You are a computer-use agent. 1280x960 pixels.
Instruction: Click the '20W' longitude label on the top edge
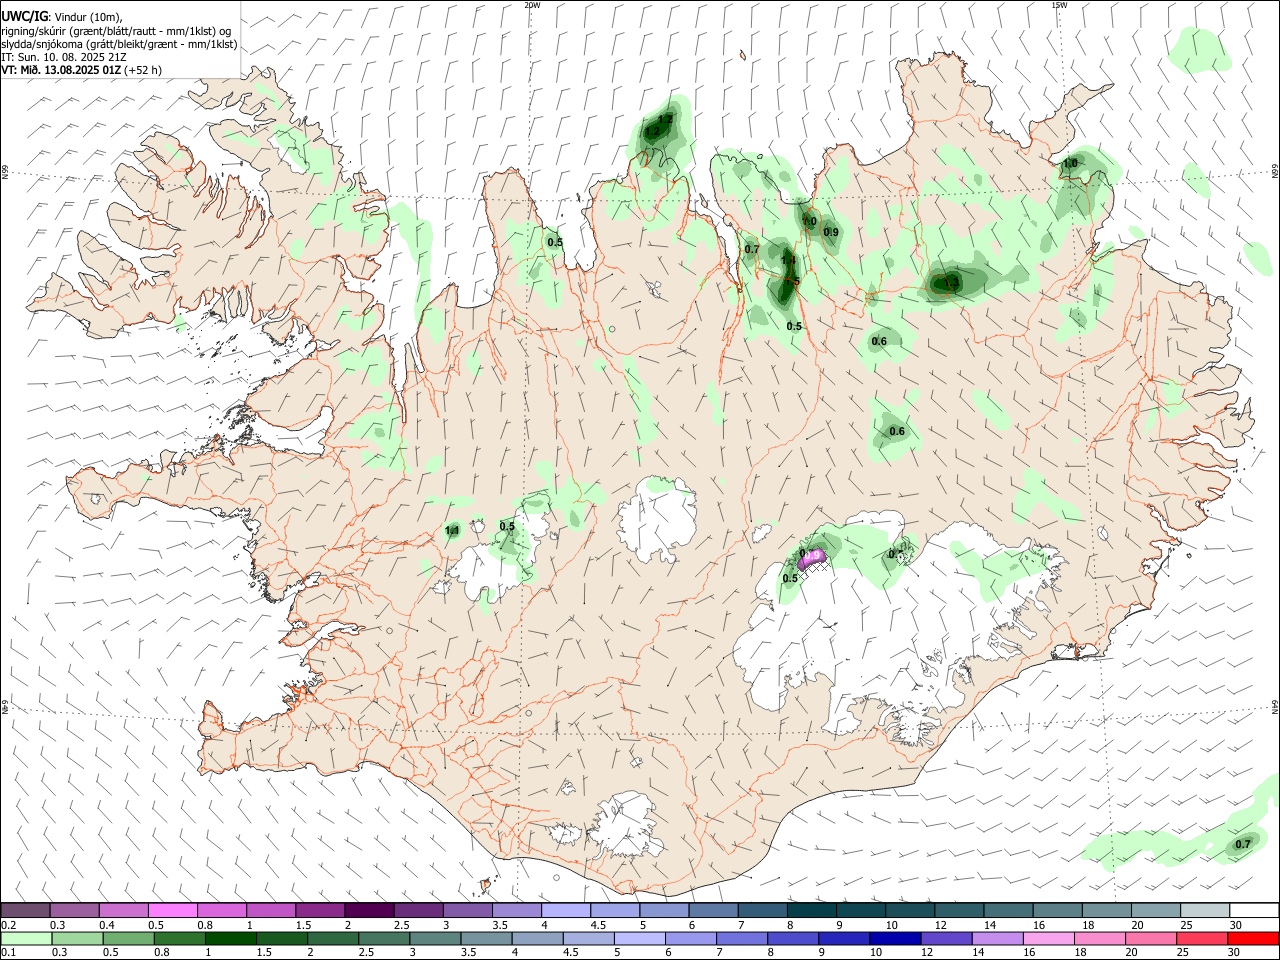pos(532,5)
